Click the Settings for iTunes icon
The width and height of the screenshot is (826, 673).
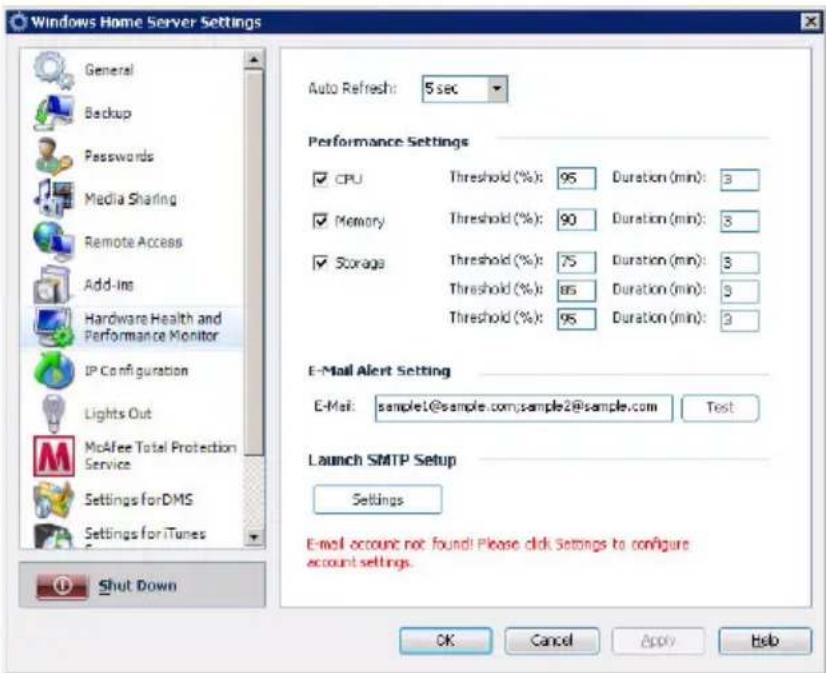pos(53,536)
